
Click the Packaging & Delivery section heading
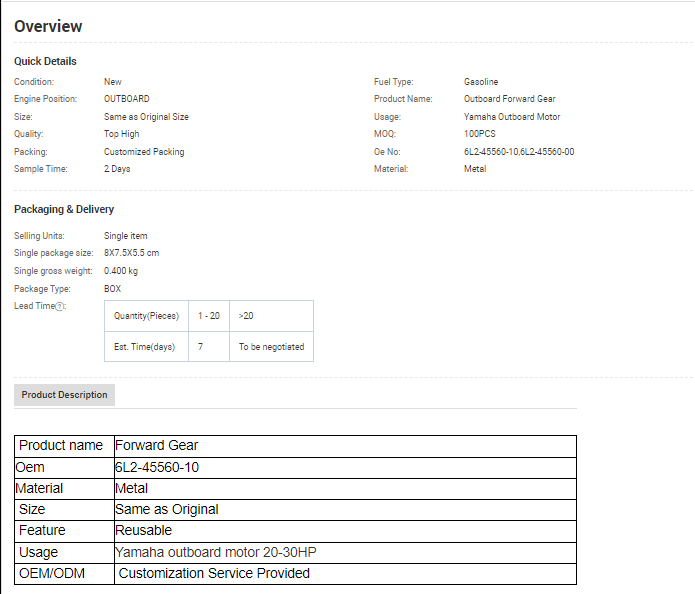point(64,210)
